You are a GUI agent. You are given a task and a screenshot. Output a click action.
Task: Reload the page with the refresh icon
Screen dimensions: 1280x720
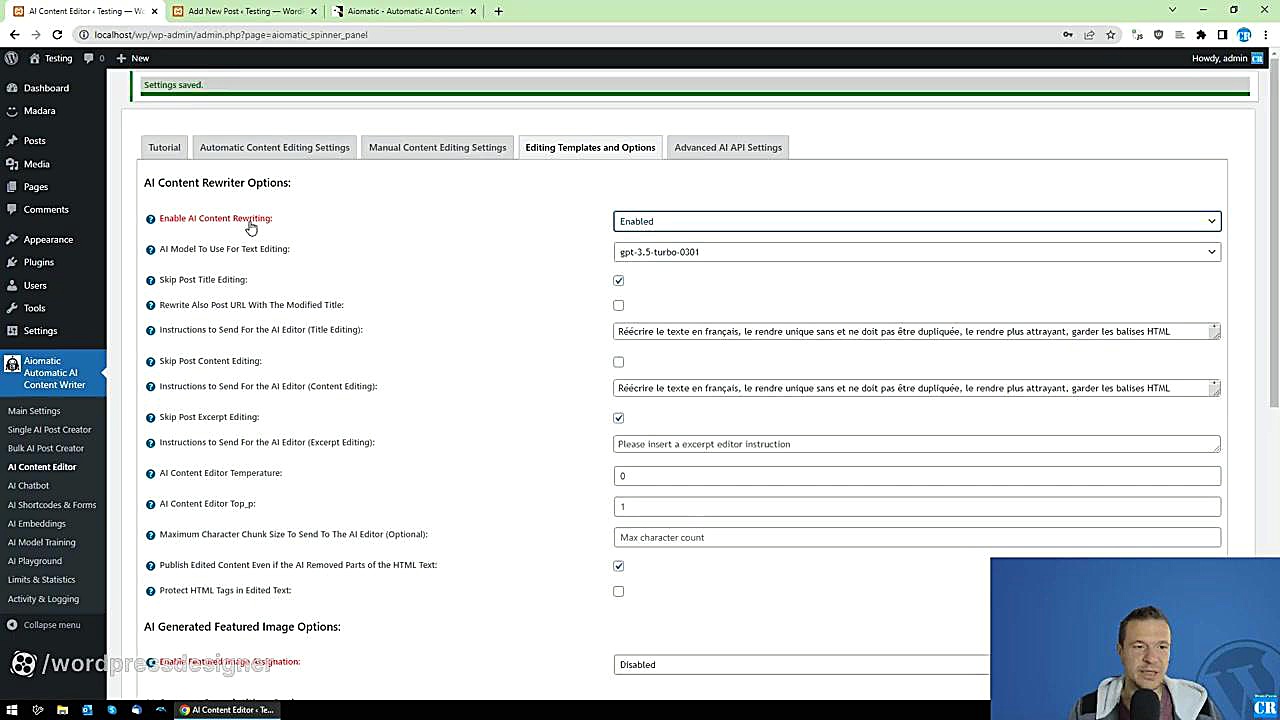point(57,34)
